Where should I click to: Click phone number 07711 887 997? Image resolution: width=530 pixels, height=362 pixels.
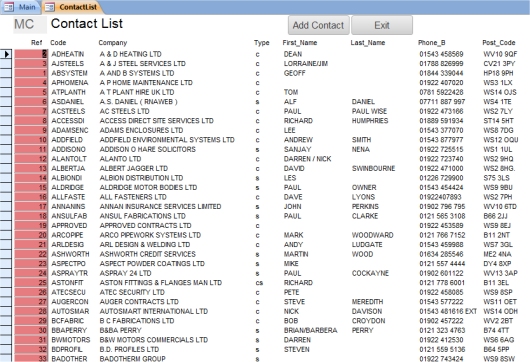coord(442,102)
